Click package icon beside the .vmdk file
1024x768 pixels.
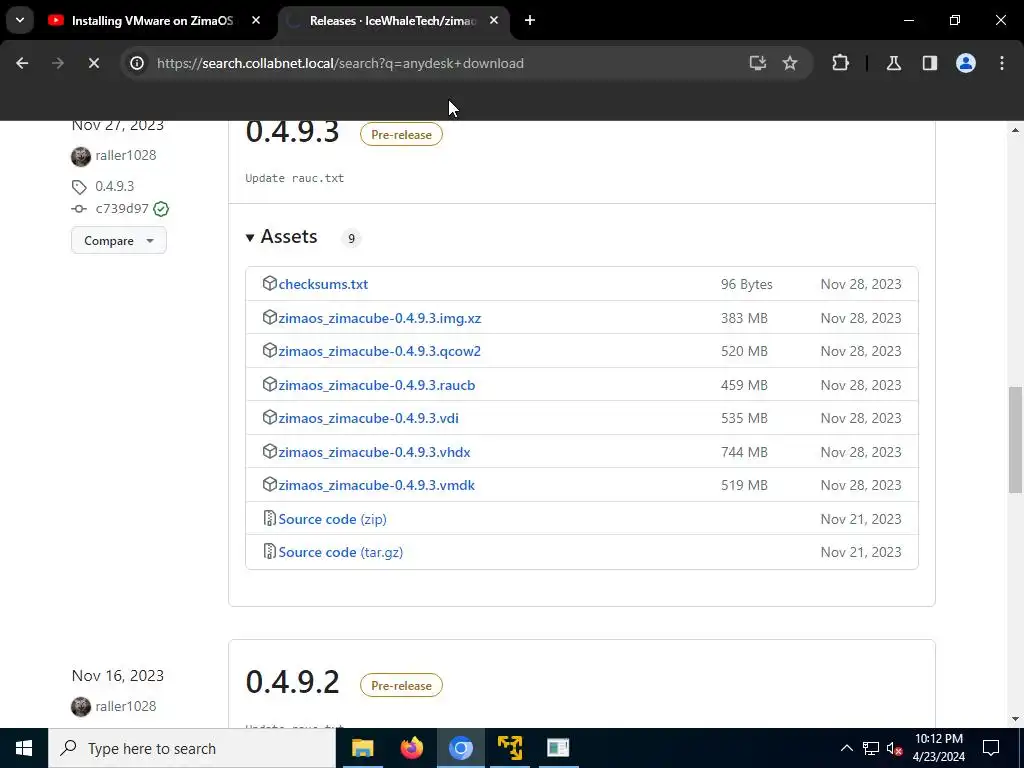tap(270, 485)
